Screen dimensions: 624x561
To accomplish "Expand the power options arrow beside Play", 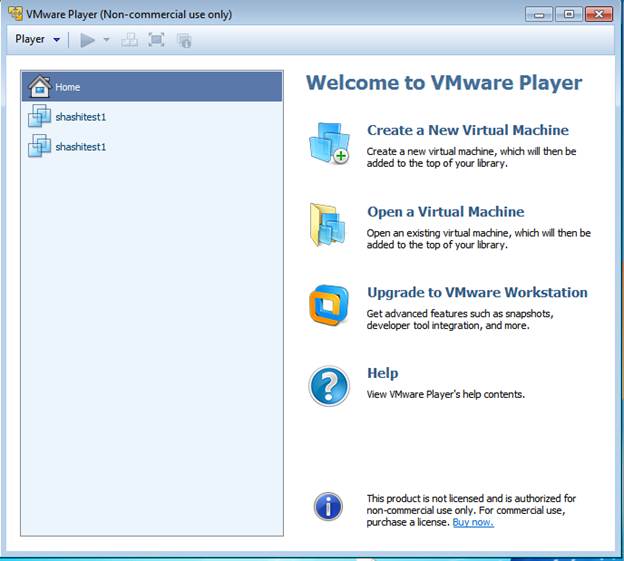I will [106, 39].
